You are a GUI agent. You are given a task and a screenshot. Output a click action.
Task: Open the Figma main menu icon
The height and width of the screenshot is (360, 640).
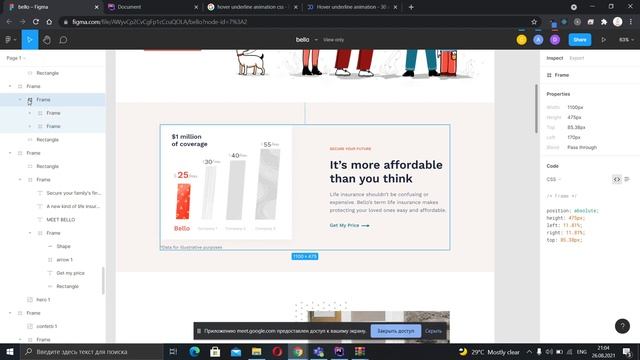(x=9, y=40)
